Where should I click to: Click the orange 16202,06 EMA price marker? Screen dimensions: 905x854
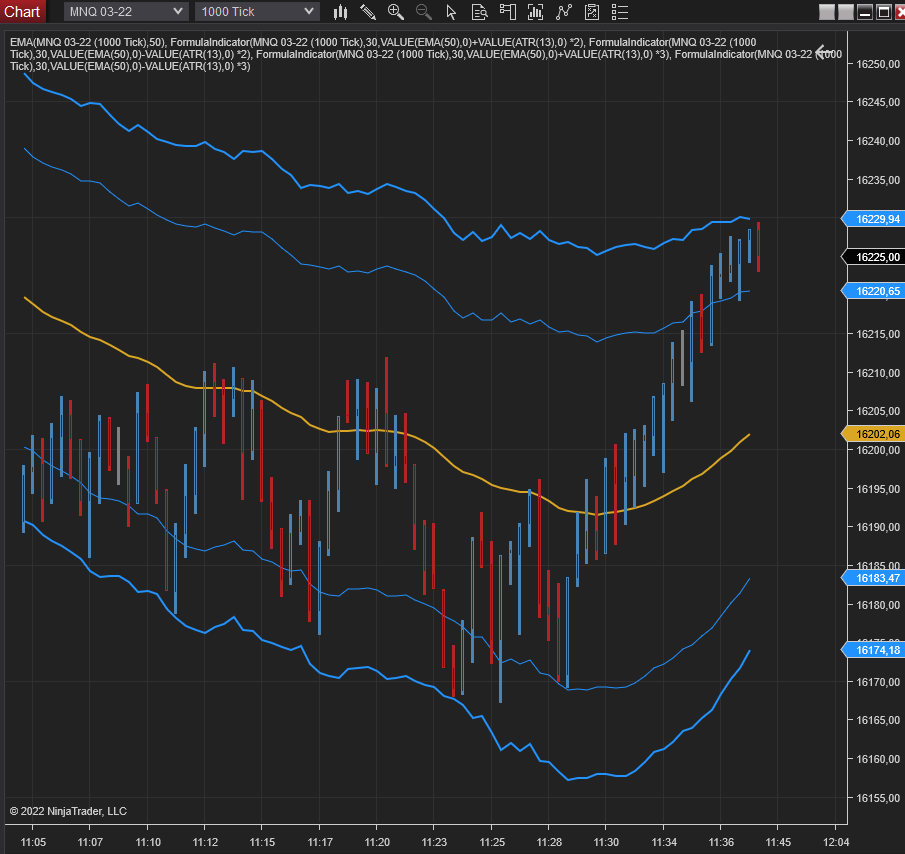874,434
